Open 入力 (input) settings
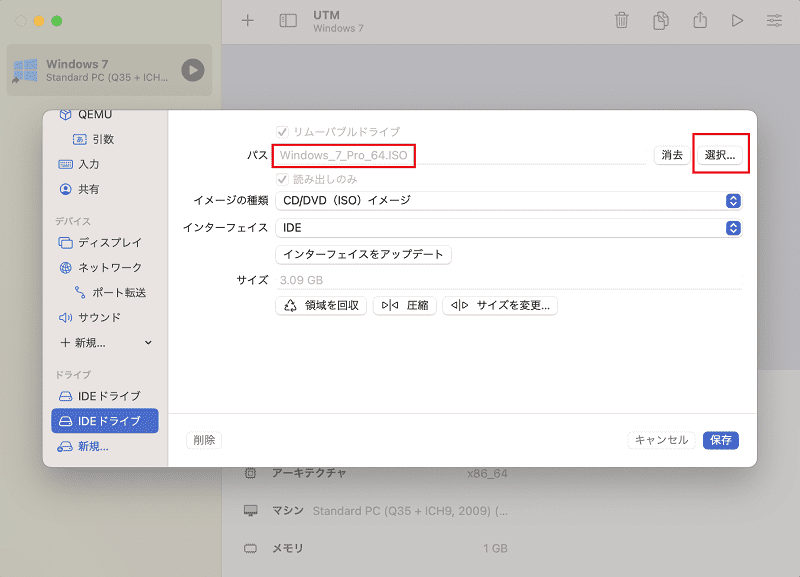800x577 pixels. coord(79,164)
